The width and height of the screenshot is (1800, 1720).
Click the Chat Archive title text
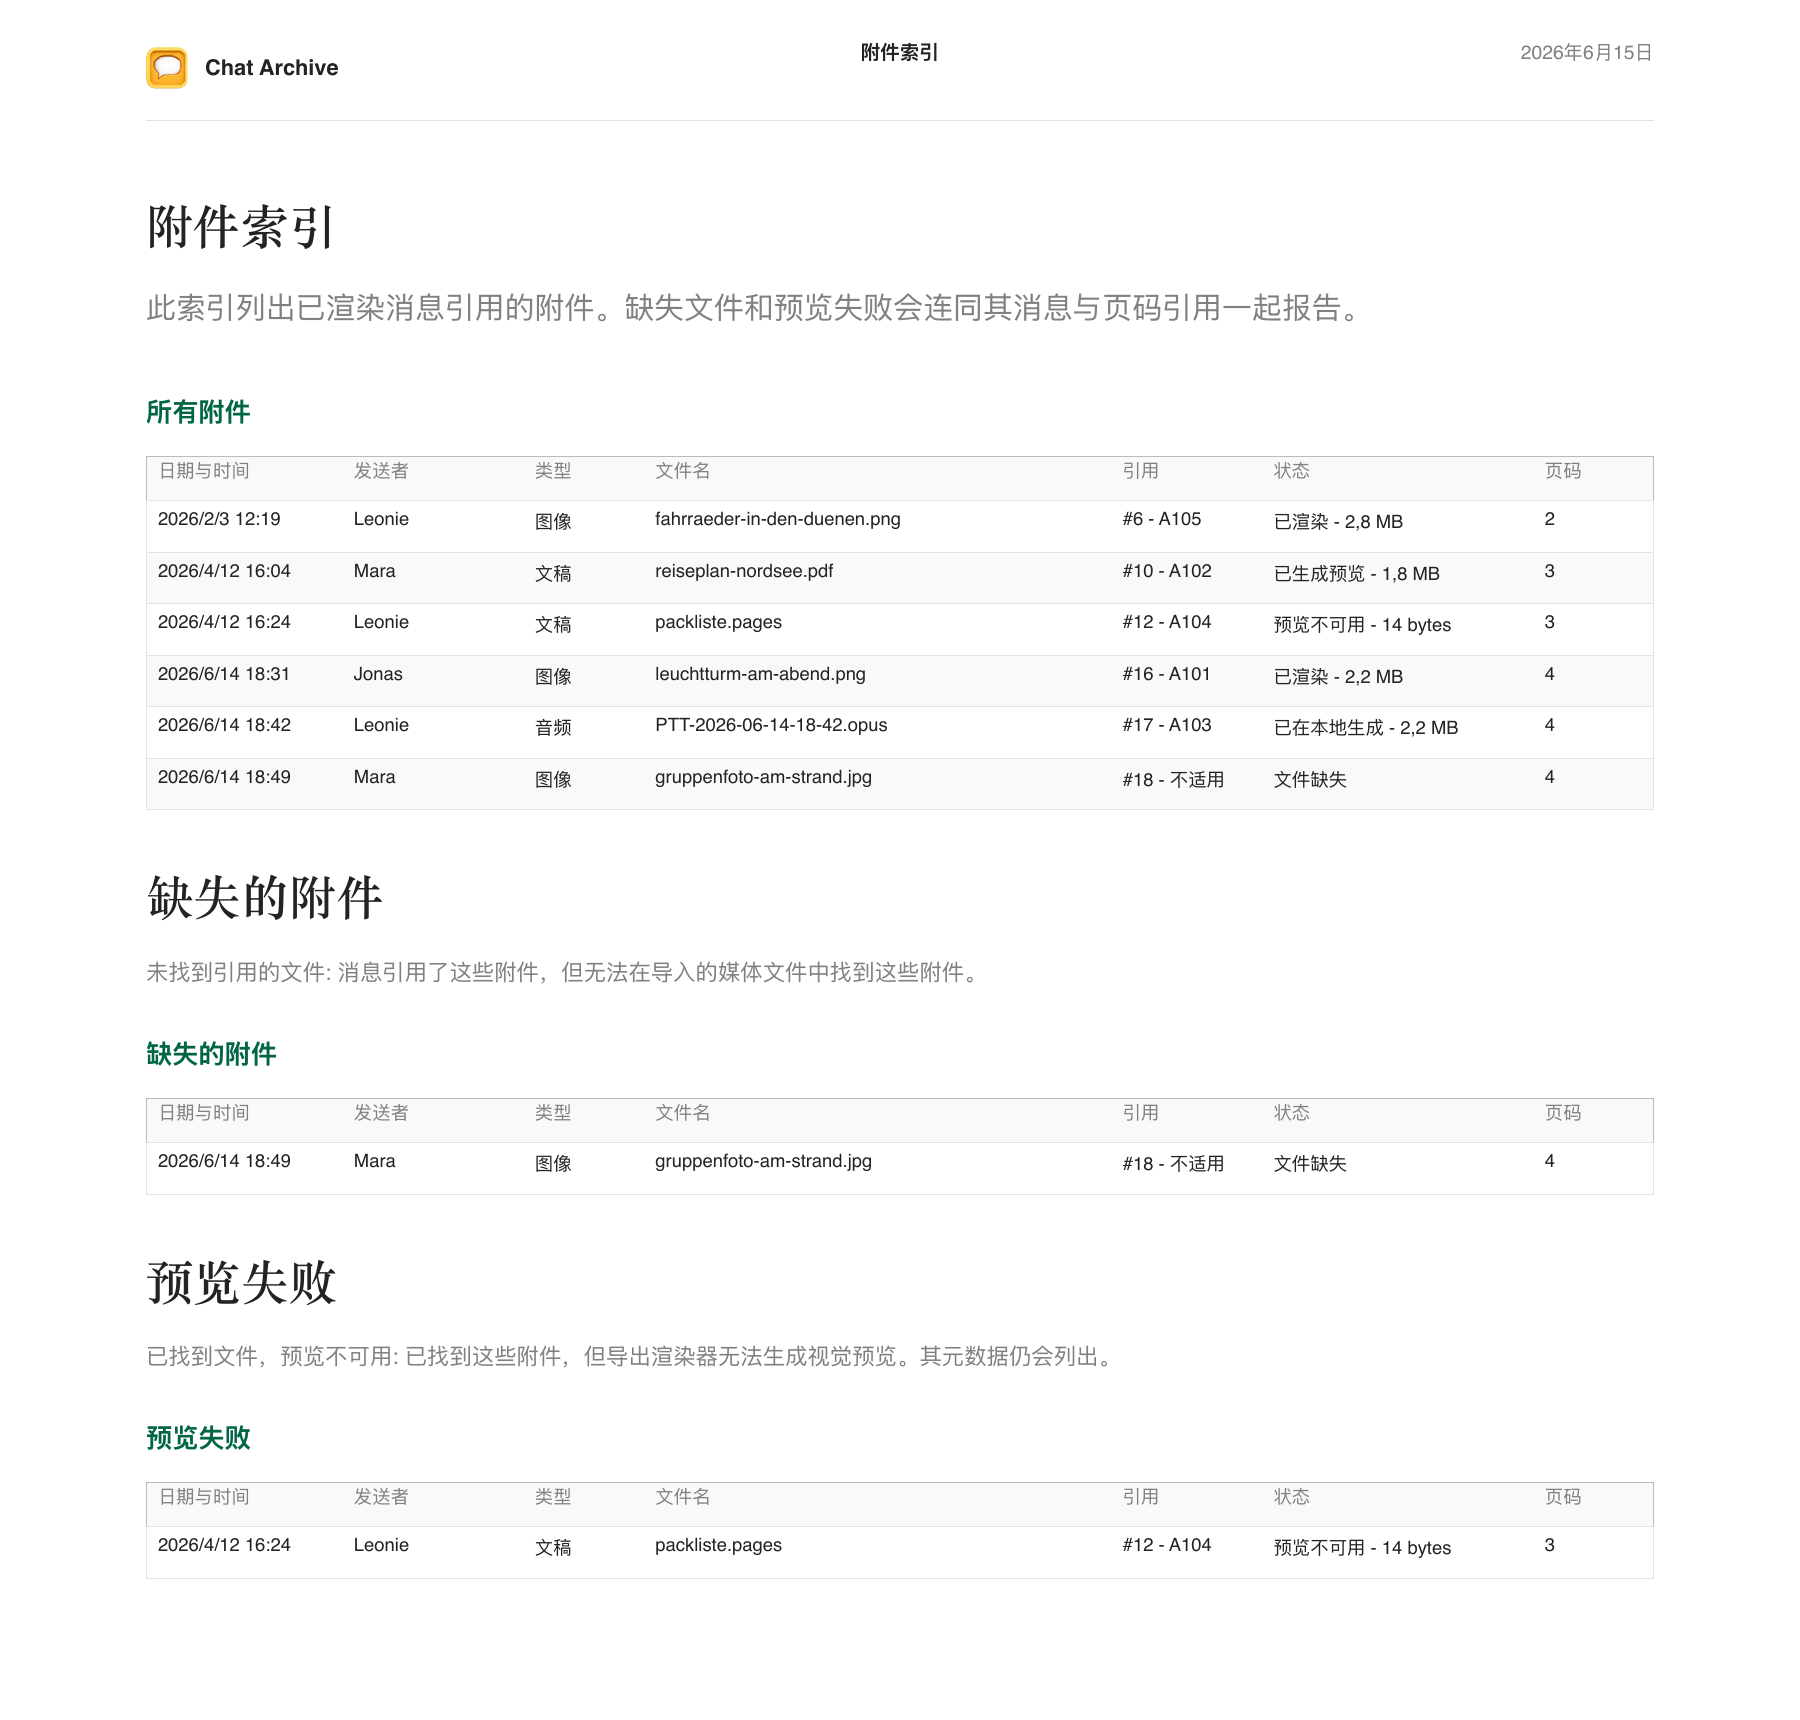[272, 68]
